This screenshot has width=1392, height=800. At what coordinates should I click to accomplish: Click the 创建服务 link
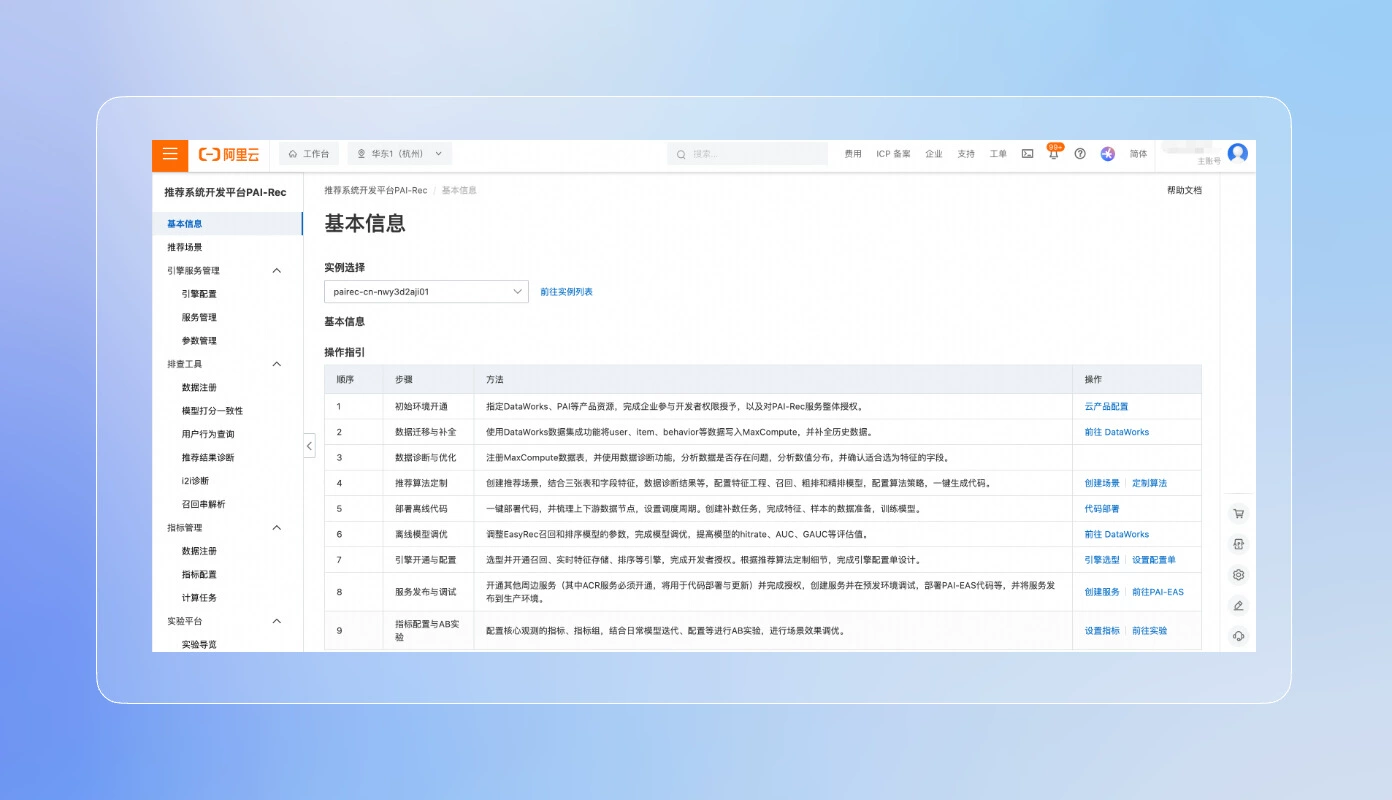[x=1102, y=592]
